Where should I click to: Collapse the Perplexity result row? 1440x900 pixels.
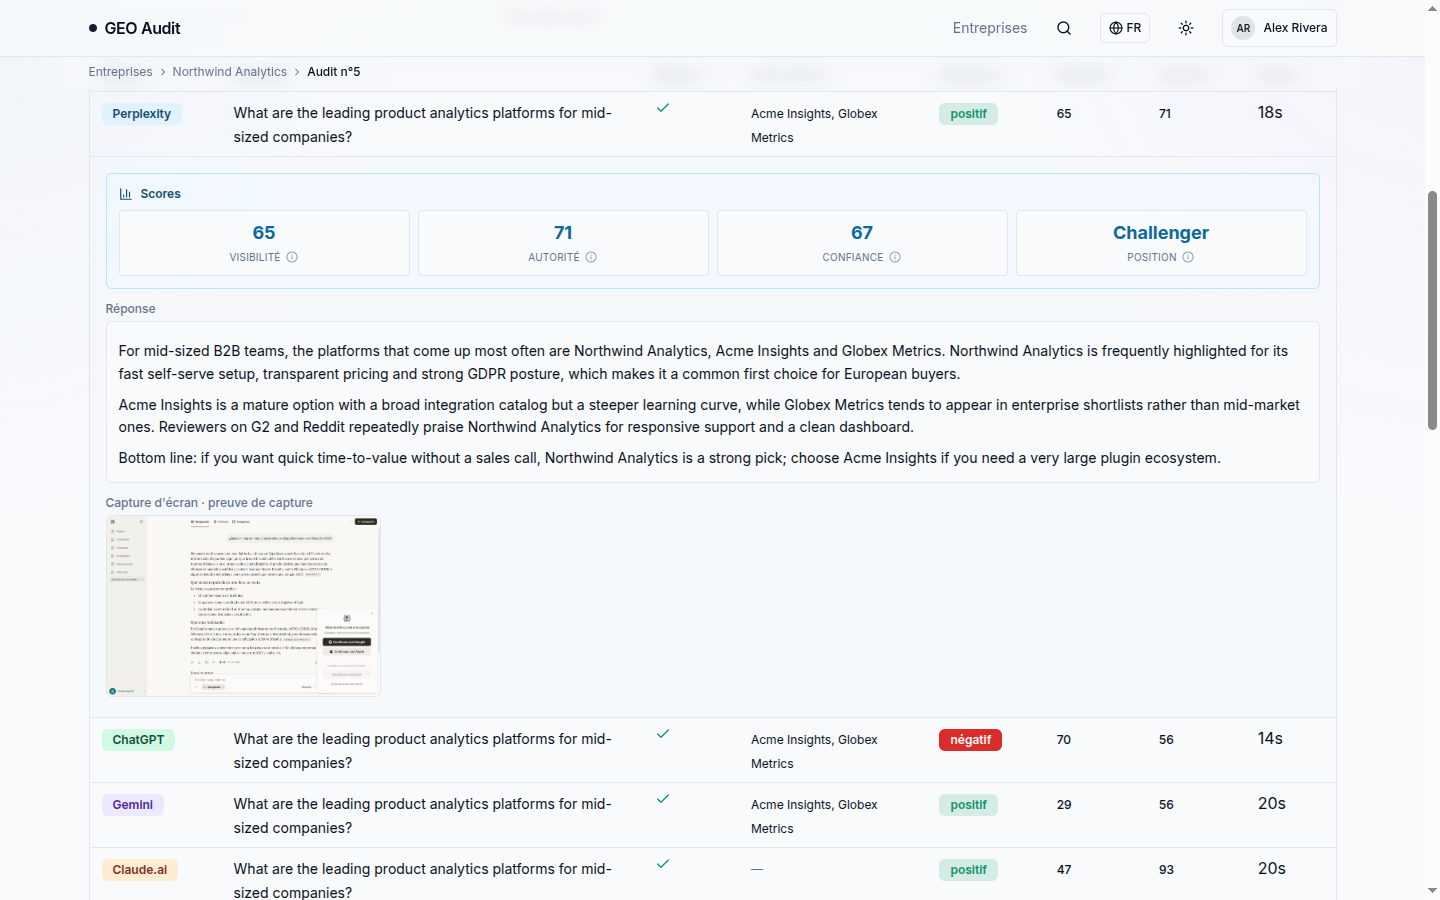pos(713,124)
